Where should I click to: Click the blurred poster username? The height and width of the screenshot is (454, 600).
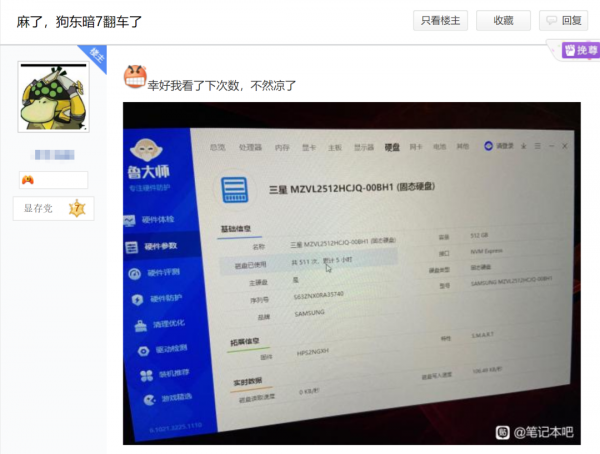coord(54,155)
